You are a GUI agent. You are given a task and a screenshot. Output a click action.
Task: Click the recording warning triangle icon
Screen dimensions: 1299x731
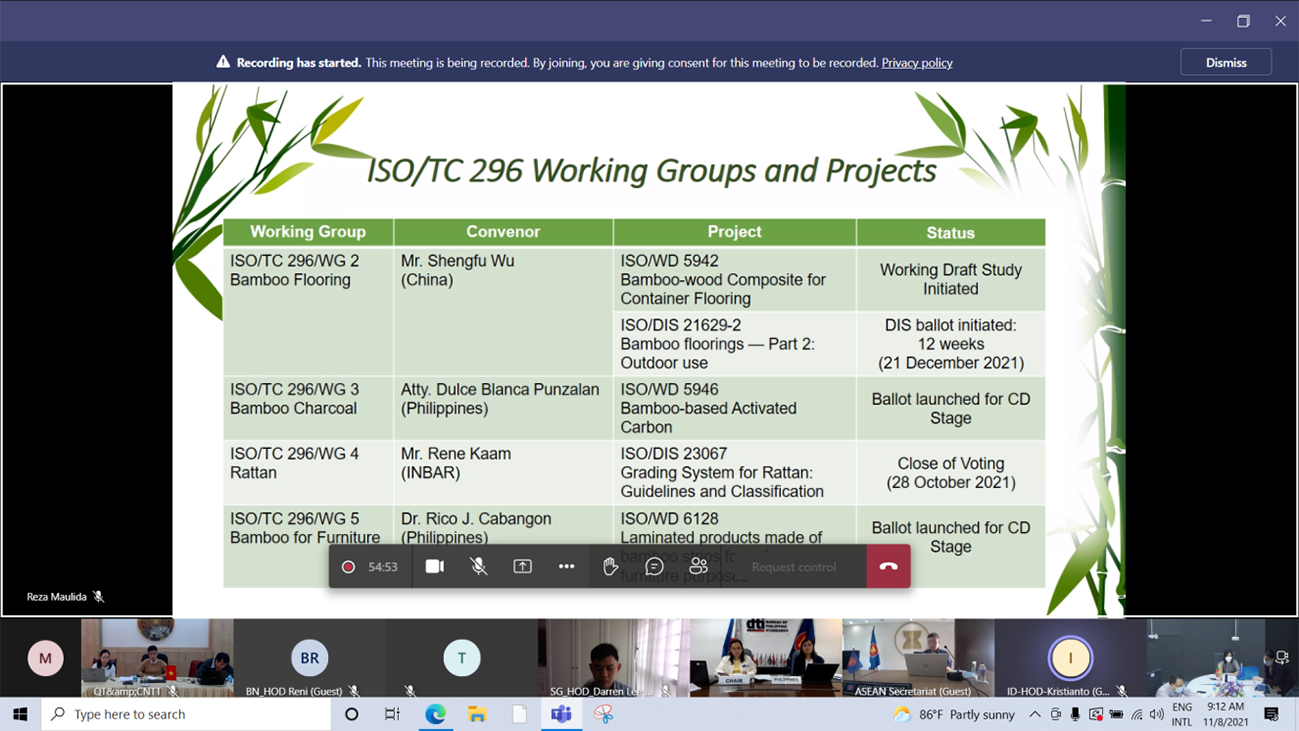(x=223, y=62)
